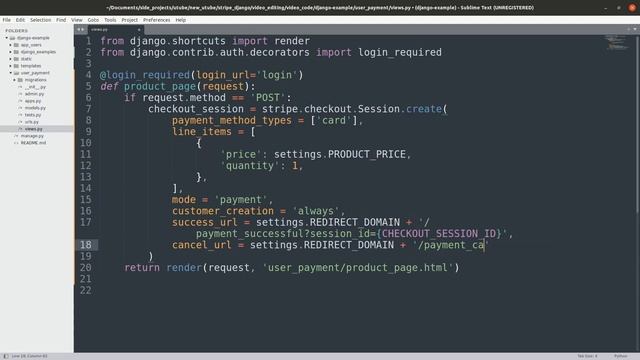Image resolution: width=640 pixels, height=360 pixels.
Task: Place cursor on 'login_required' import text
Action: click(x=400, y=52)
